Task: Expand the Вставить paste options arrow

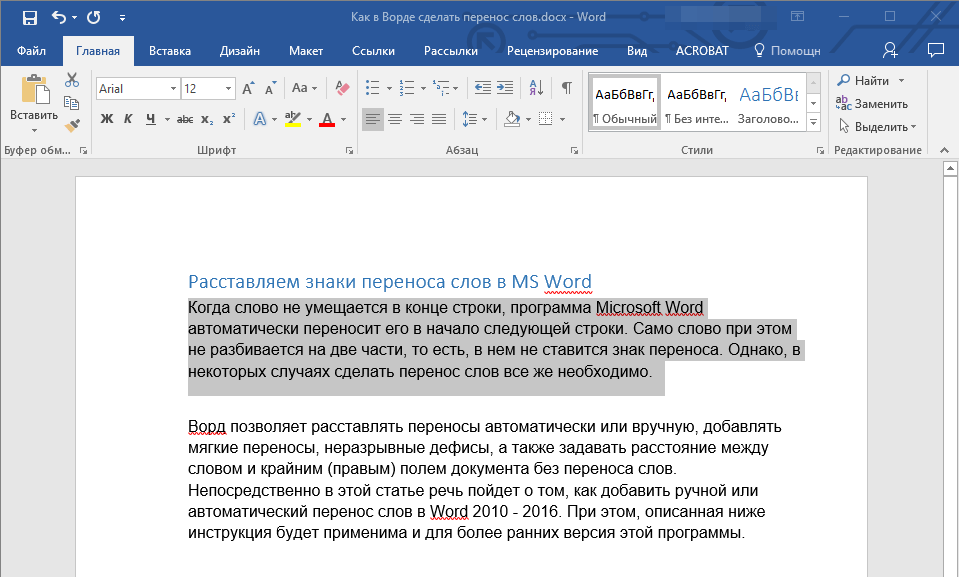Action: point(34,130)
